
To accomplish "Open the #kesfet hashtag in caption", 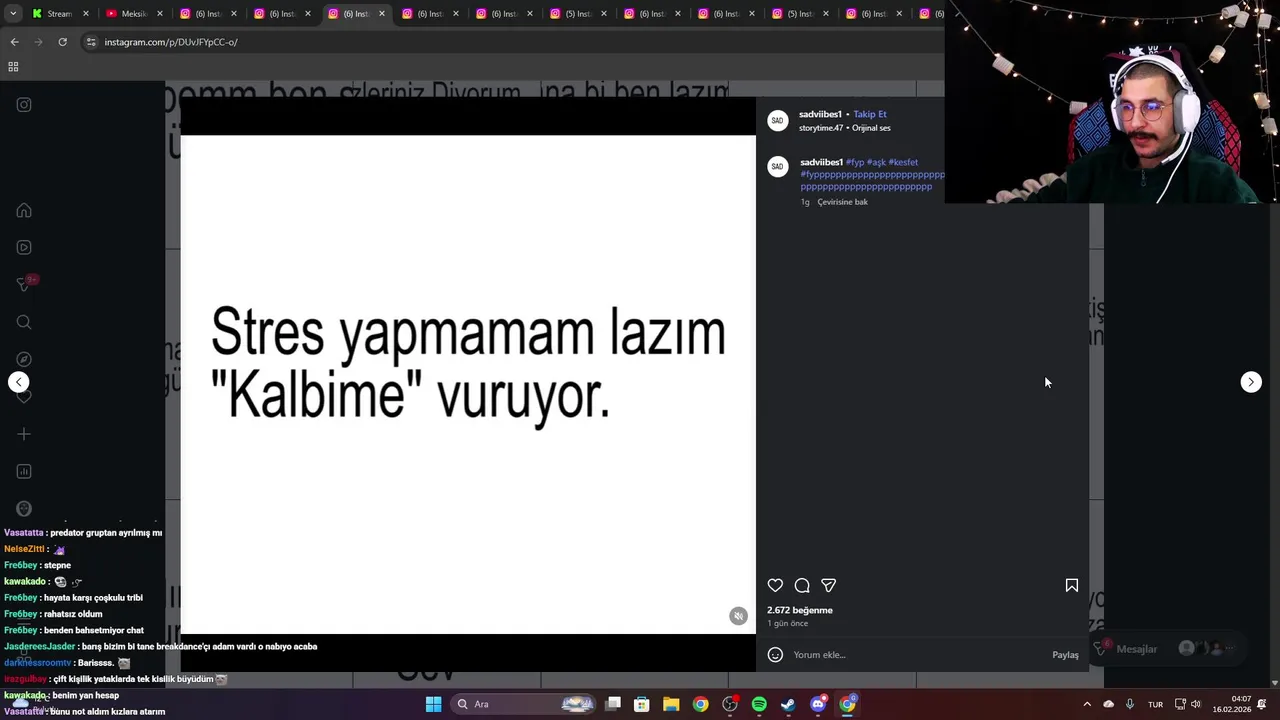I will pos(903,162).
